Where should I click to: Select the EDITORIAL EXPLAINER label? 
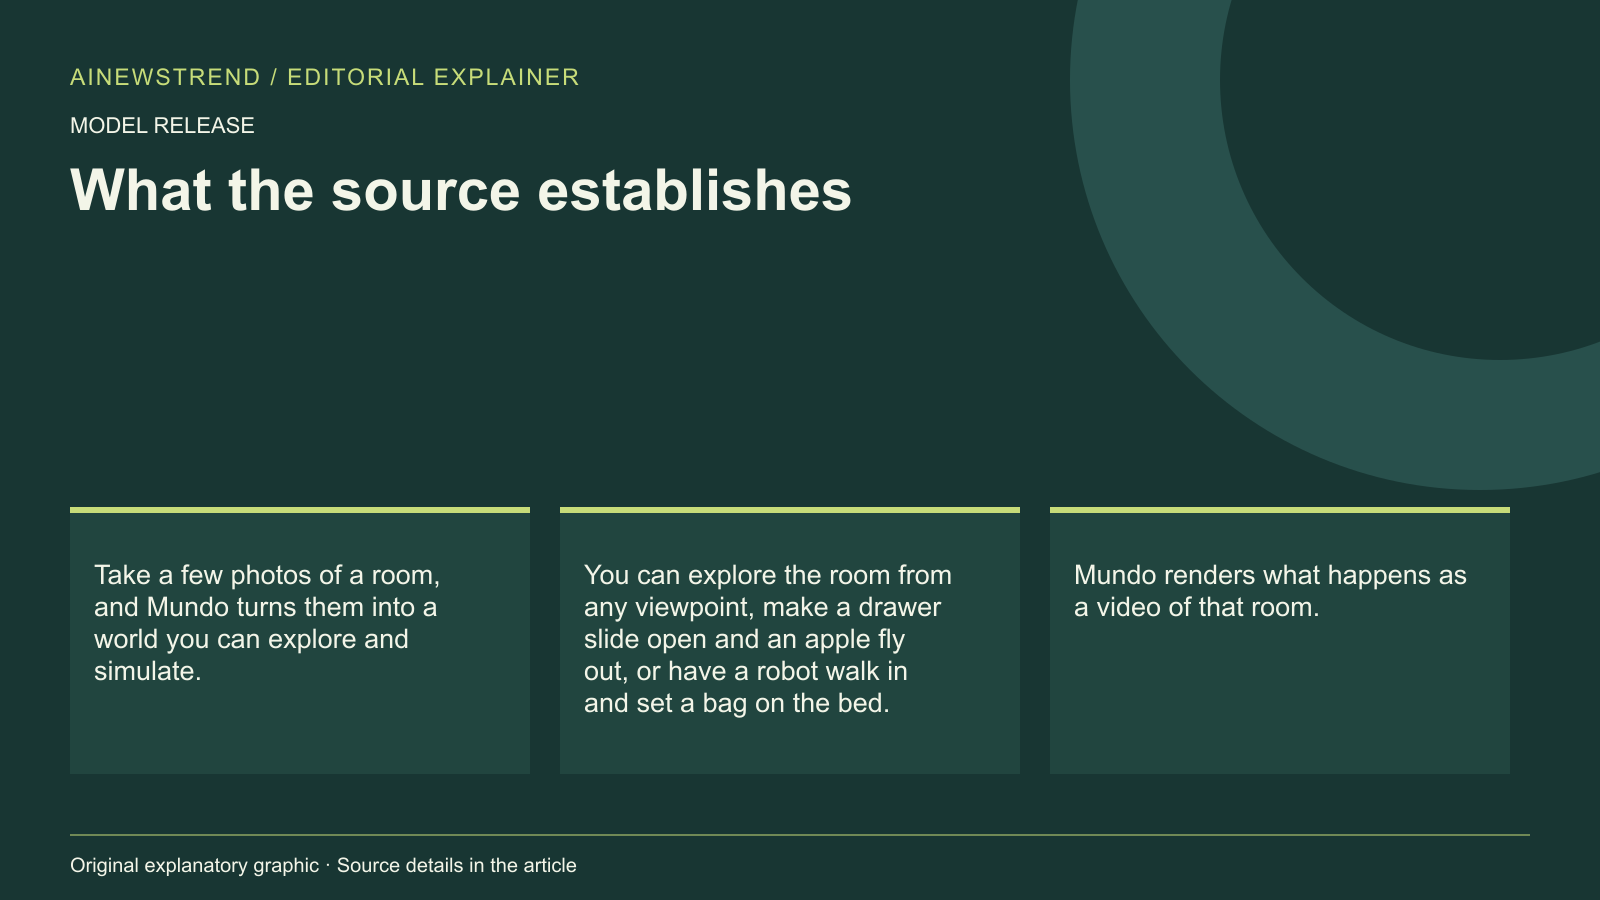click(433, 77)
